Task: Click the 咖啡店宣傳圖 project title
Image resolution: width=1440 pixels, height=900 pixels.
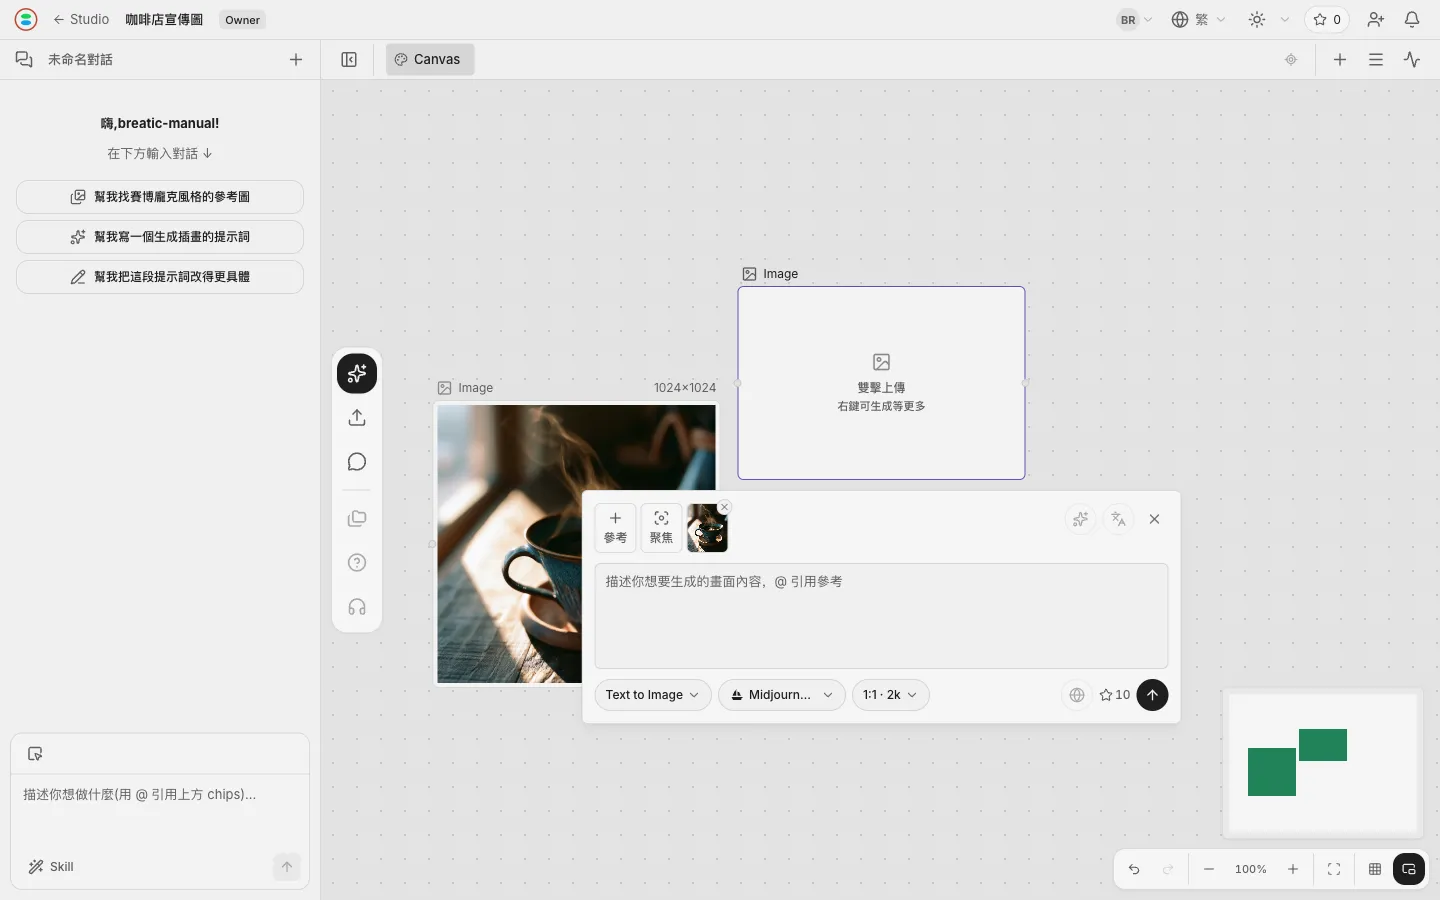Action: click(x=164, y=19)
